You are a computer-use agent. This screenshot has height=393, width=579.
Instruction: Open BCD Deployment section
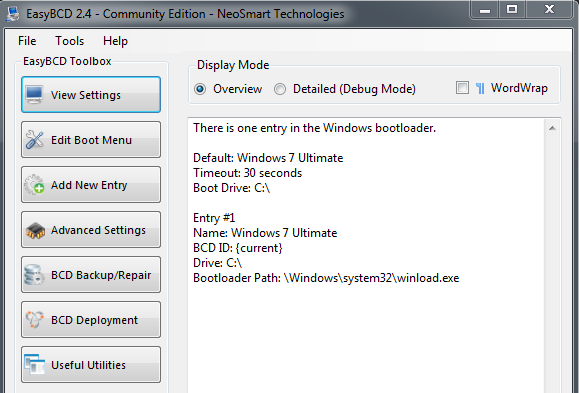click(91, 319)
